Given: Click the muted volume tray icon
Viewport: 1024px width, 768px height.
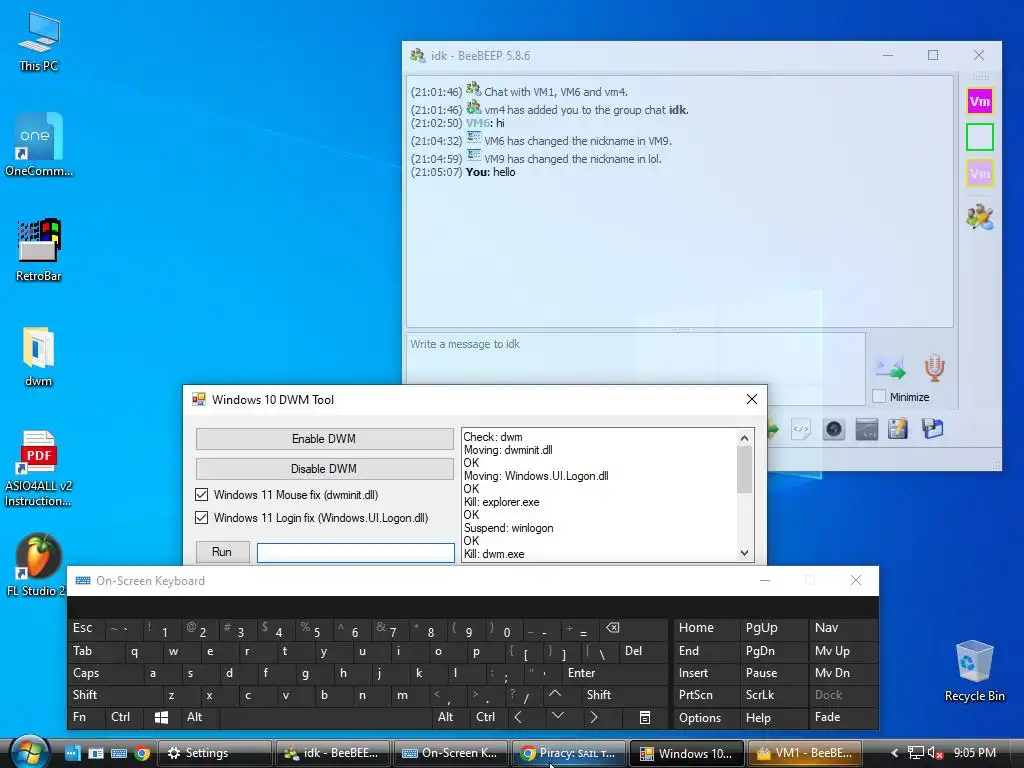Looking at the screenshot, I should coord(935,753).
